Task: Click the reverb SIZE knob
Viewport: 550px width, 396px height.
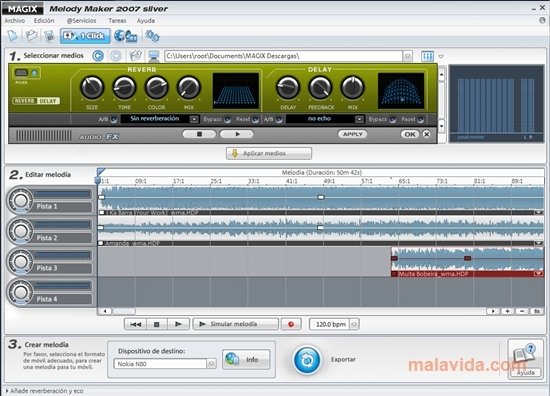Action: 92,87
